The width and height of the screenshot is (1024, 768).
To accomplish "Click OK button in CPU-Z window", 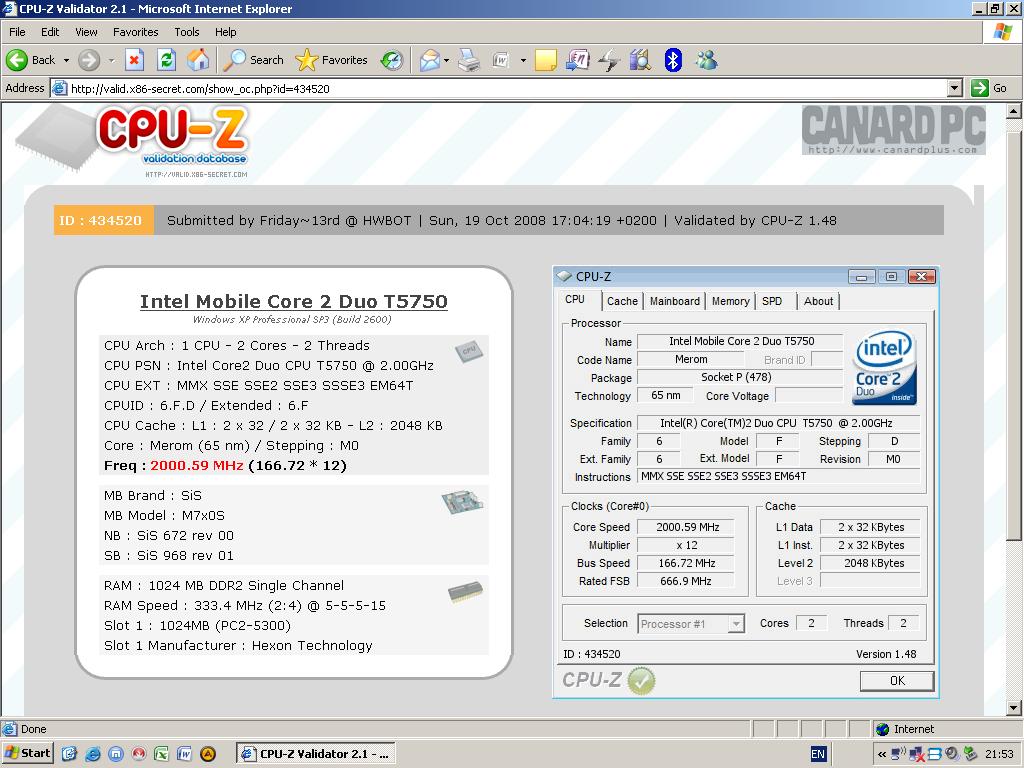I will (x=897, y=680).
